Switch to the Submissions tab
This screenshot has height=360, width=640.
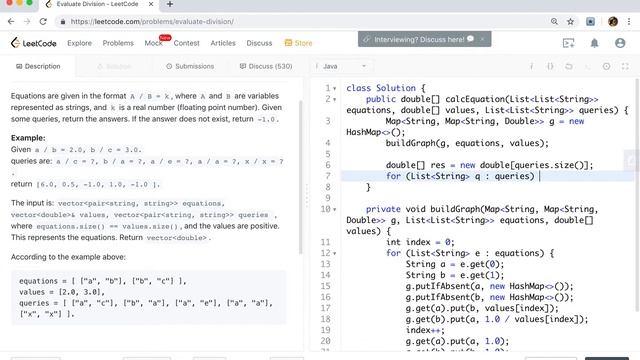tap(190, 66)
